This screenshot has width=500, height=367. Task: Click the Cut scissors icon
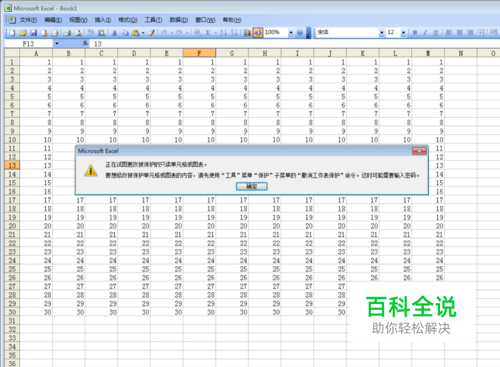[x=114, y=33]
